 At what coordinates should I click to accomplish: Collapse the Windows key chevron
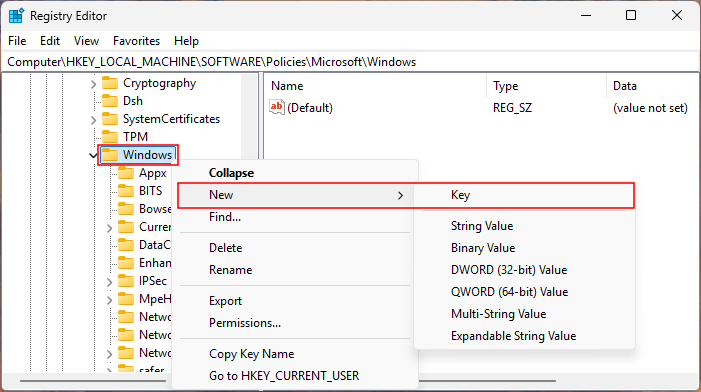93,156
